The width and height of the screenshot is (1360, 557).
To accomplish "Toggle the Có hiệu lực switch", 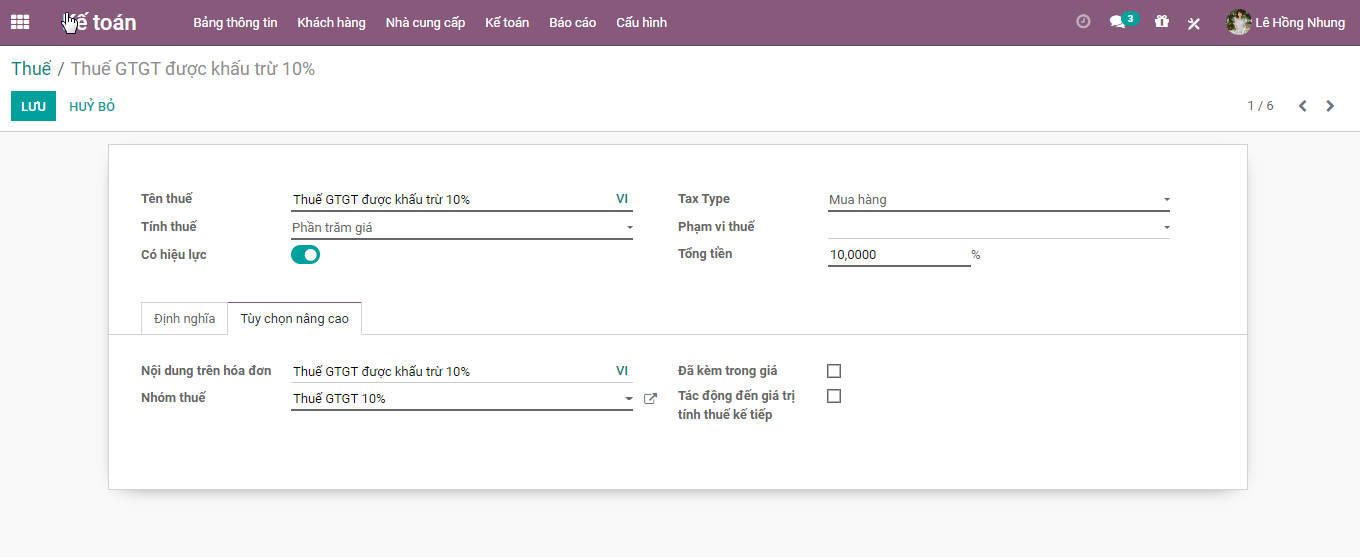I will click(x=305, y=255).
